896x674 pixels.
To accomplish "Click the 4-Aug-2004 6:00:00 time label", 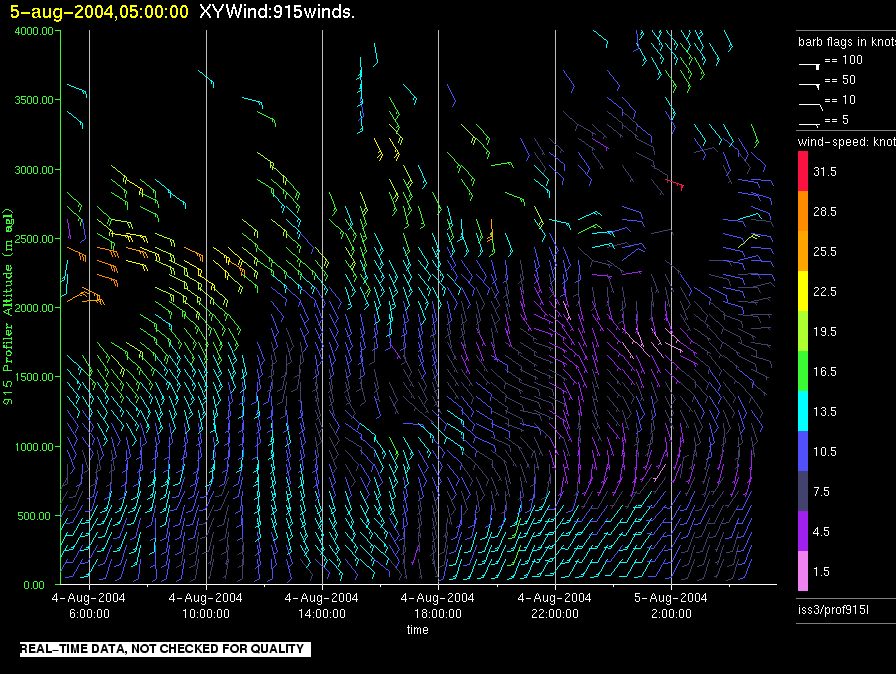I will pos(89,605).
